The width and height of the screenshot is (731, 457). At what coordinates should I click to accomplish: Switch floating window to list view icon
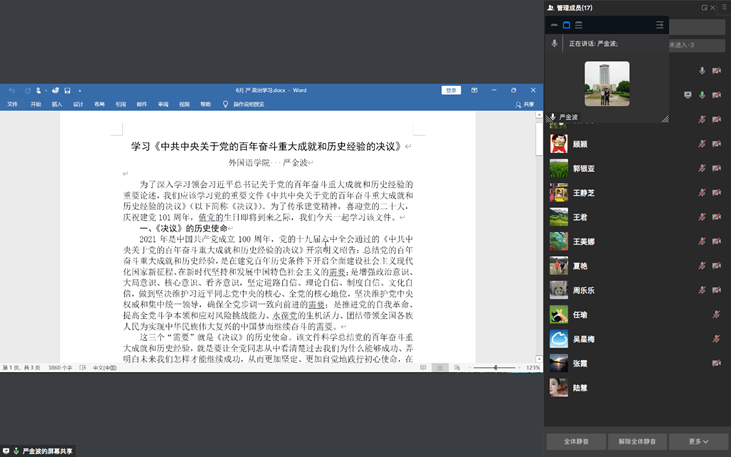pyautogui.click(x=579, y=25)
